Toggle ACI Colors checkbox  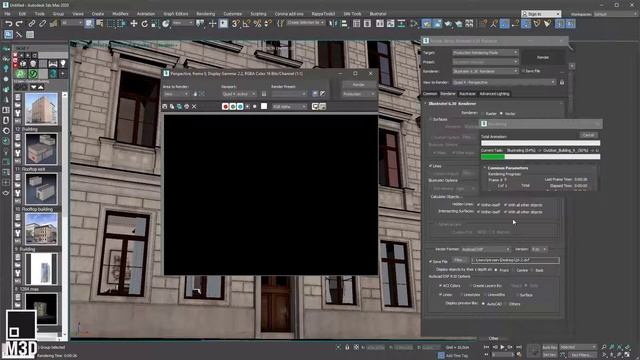point(440,286)
